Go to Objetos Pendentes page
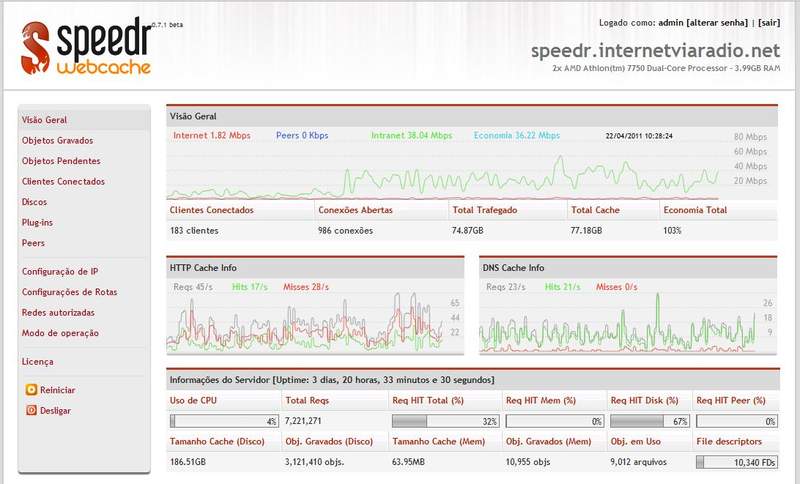The height and width of the screenshot is (484, 800). click(61, 161)
